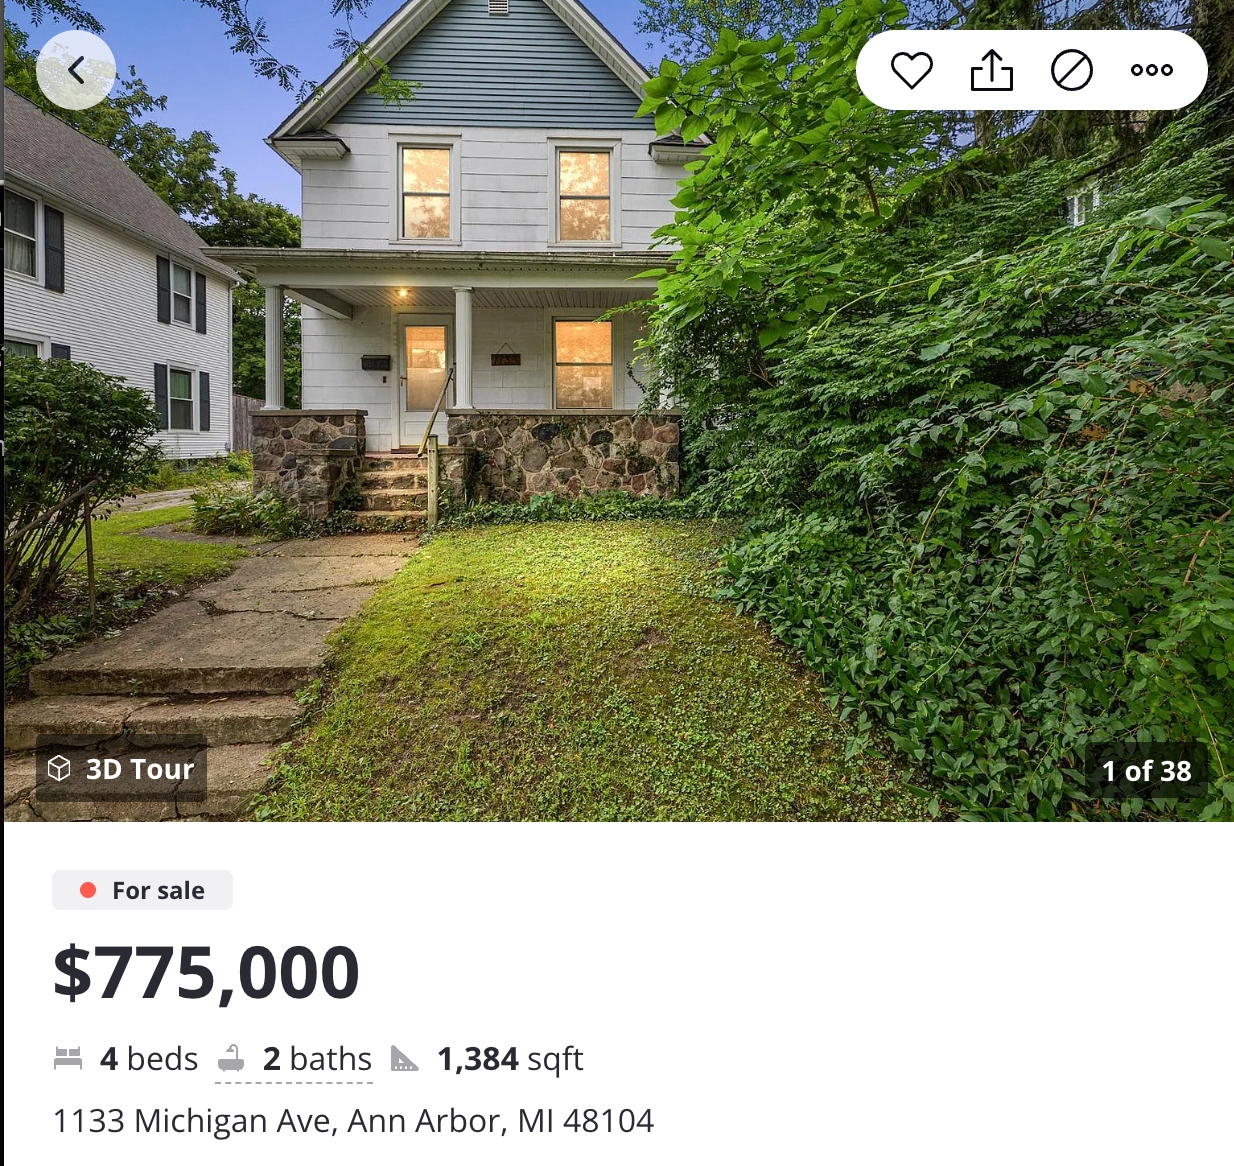Image resolution: width=1234 pixels, height=1166 pixels.
Task: Launch the 3D Tour
Action: pyautogui.click(x=122, y=768)
